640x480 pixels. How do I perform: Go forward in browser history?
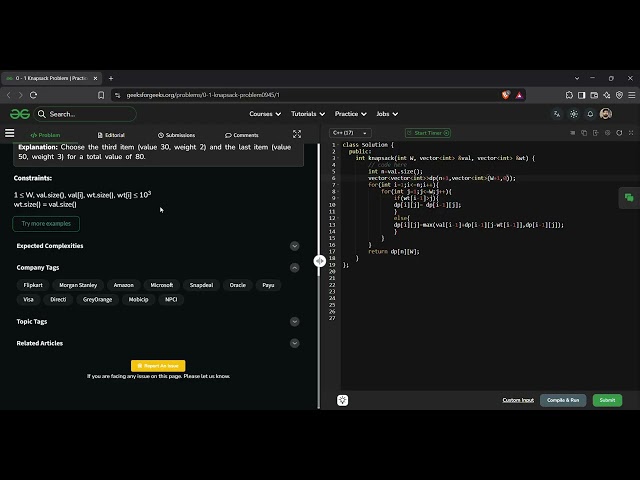[x=20, y=95]
